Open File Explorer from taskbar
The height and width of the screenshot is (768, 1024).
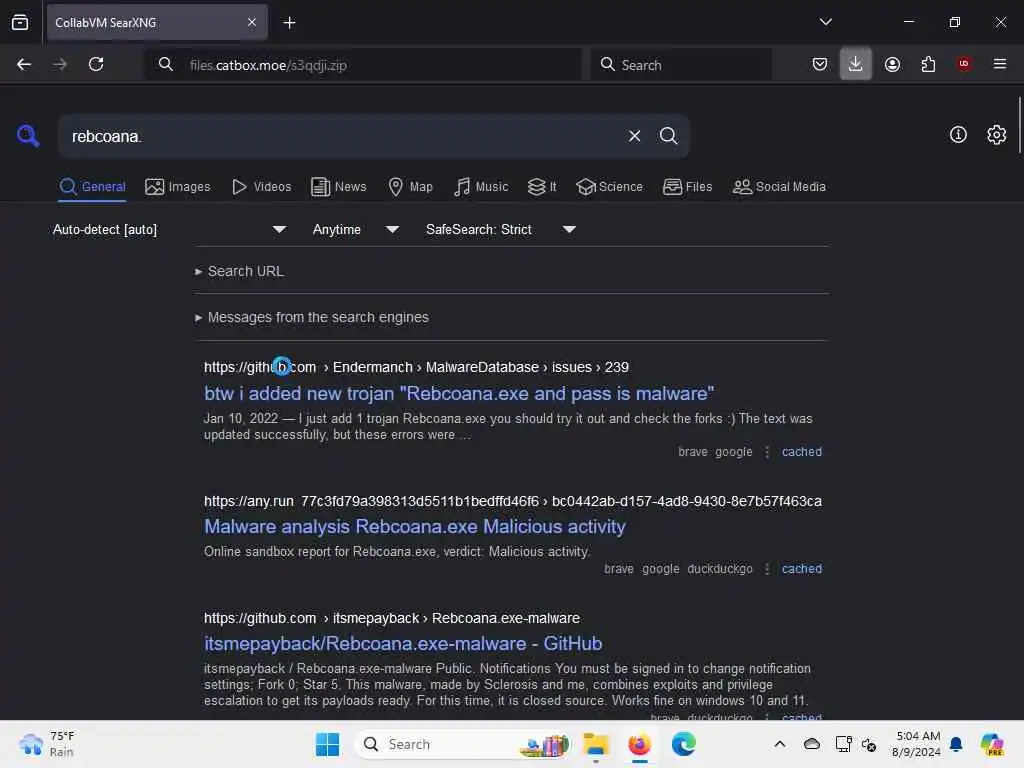click(x=596, y=744)
